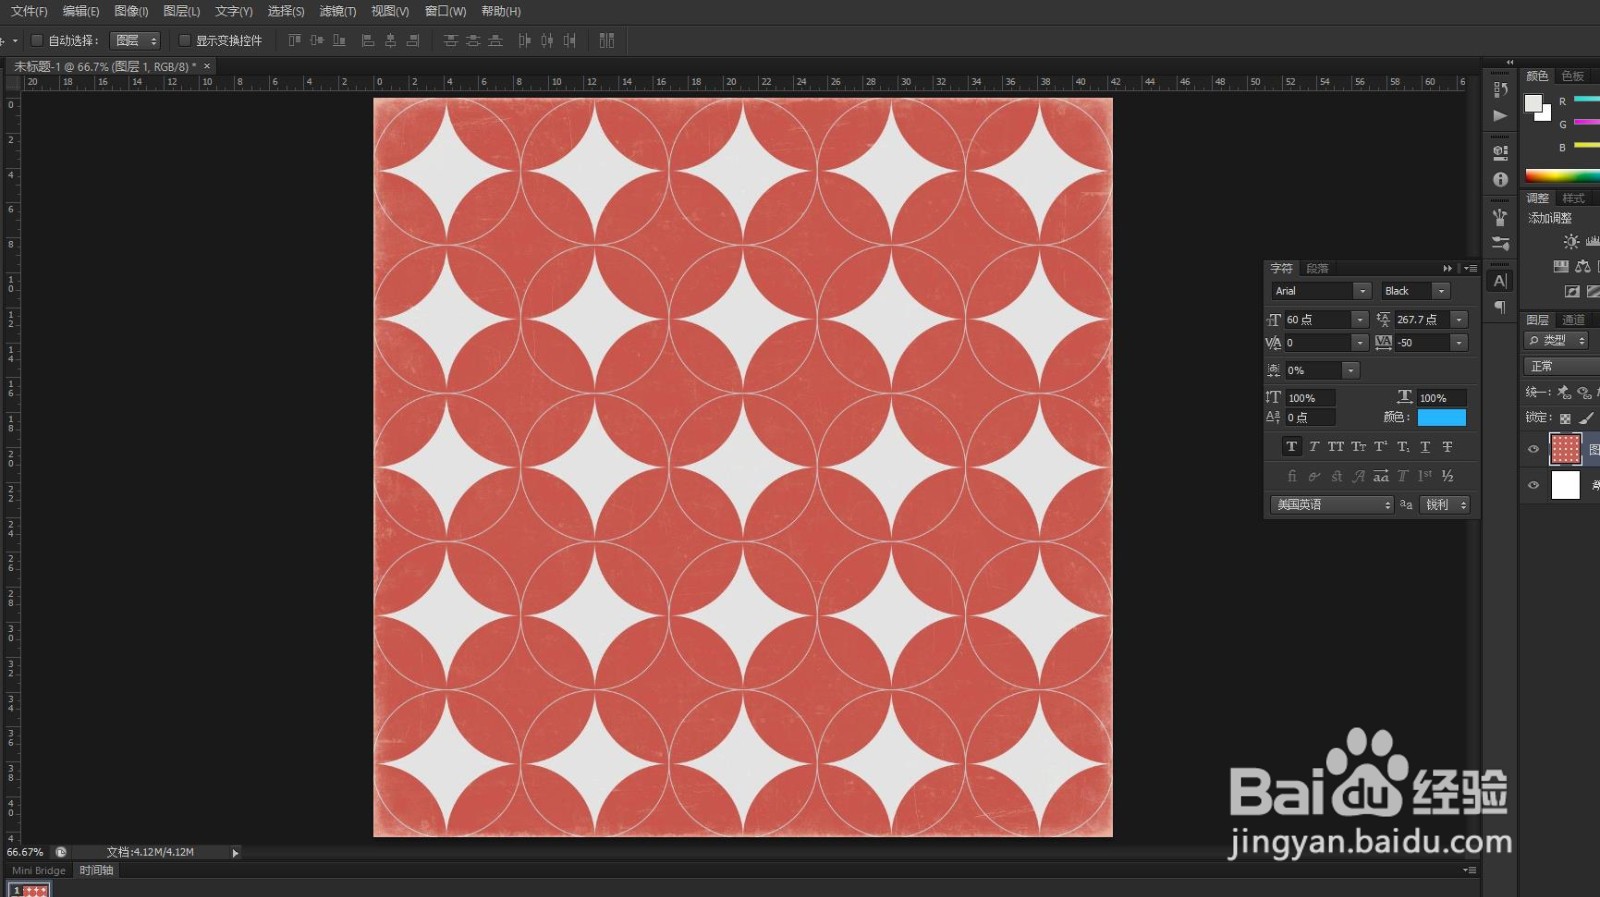Toggle all caps text style
The width and height of the screenshot is (1600, 897).
click(1336, 447)
